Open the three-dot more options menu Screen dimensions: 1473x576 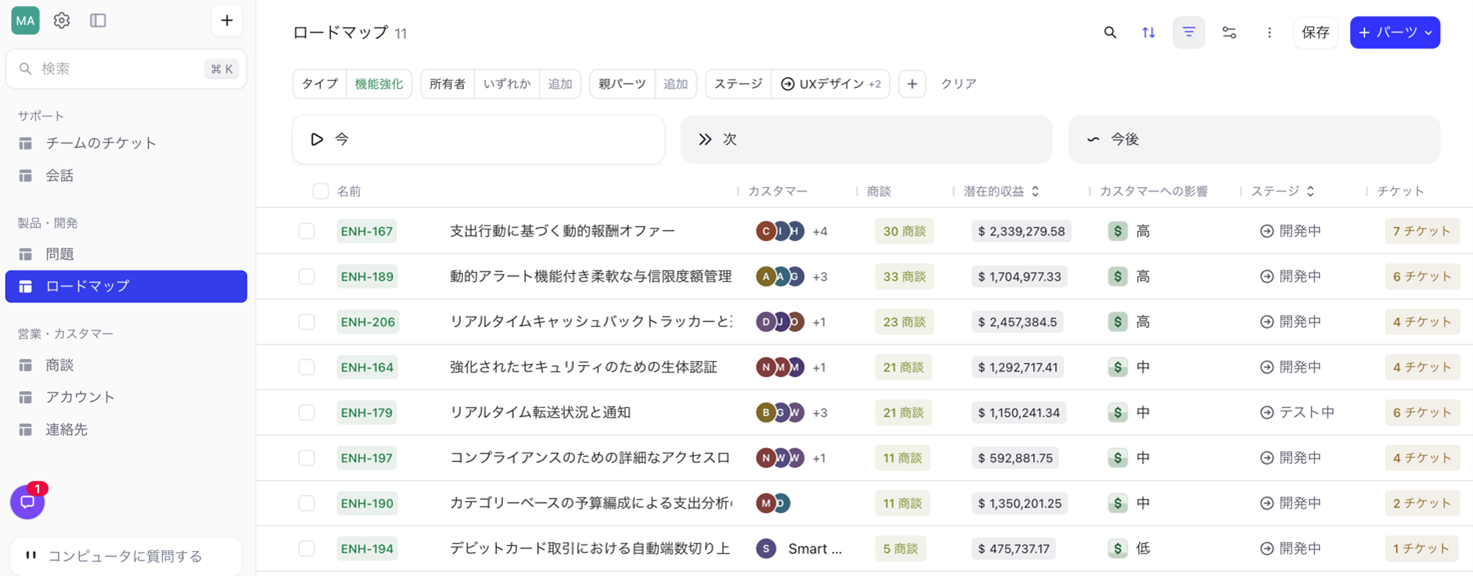[x=1269, y=33]
